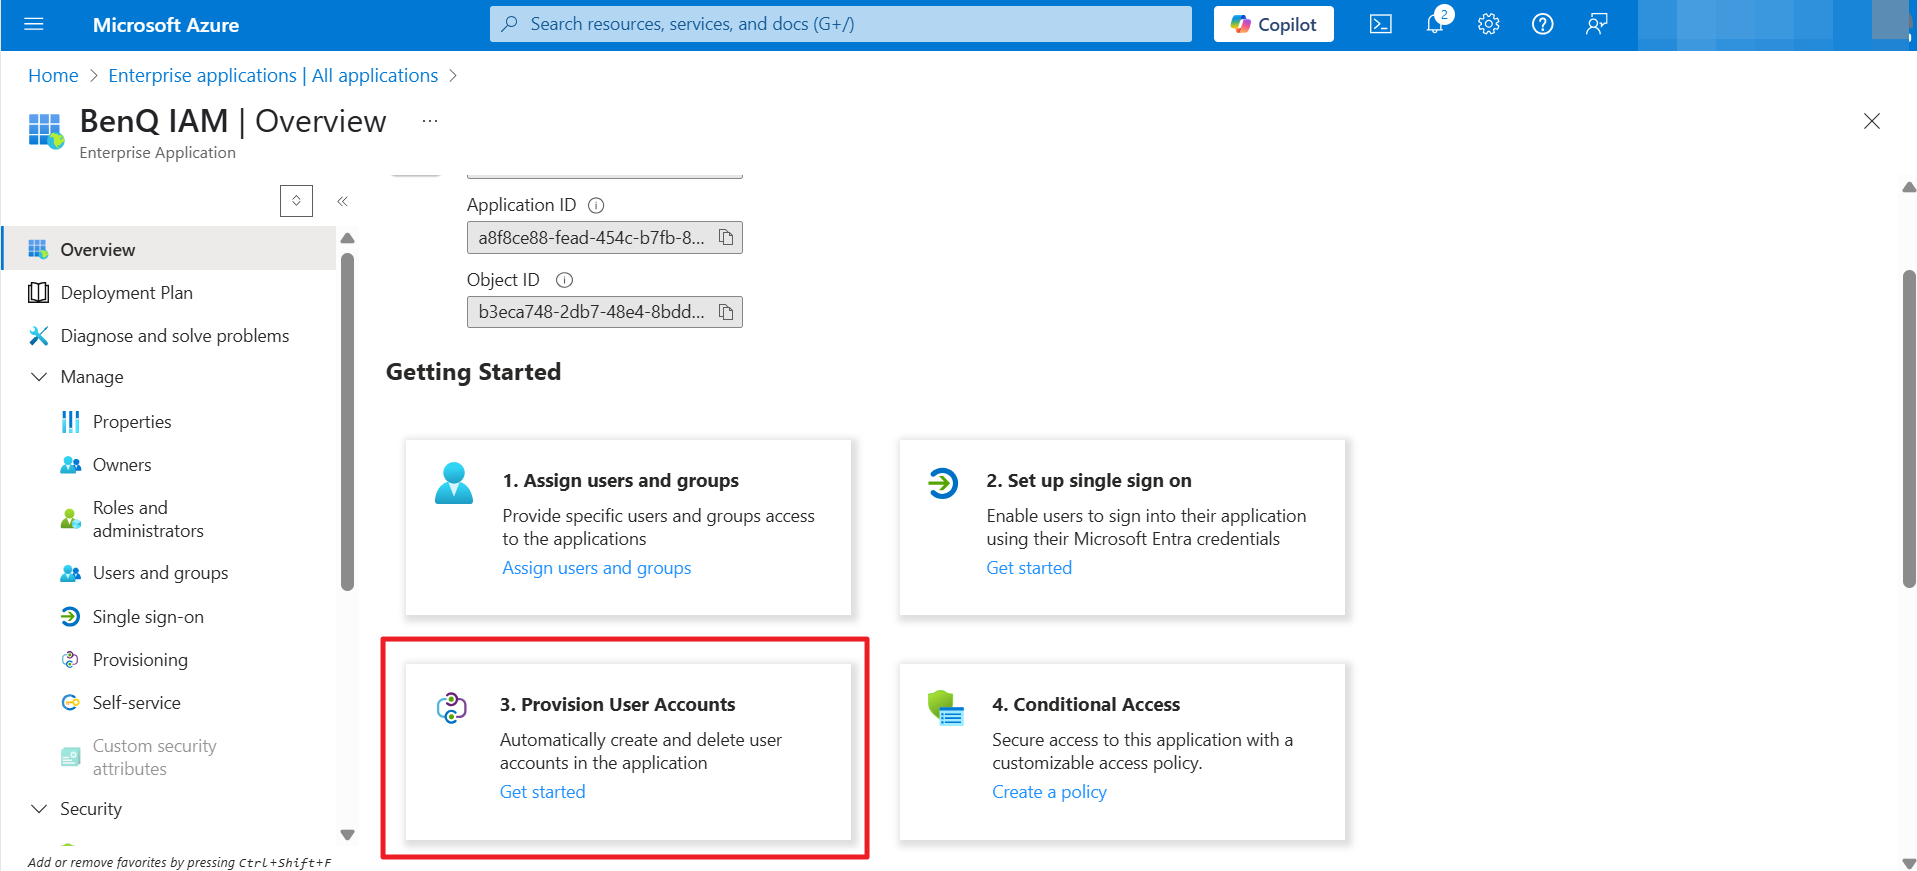Open Provisioning in the sidebar

pos(140,660)
